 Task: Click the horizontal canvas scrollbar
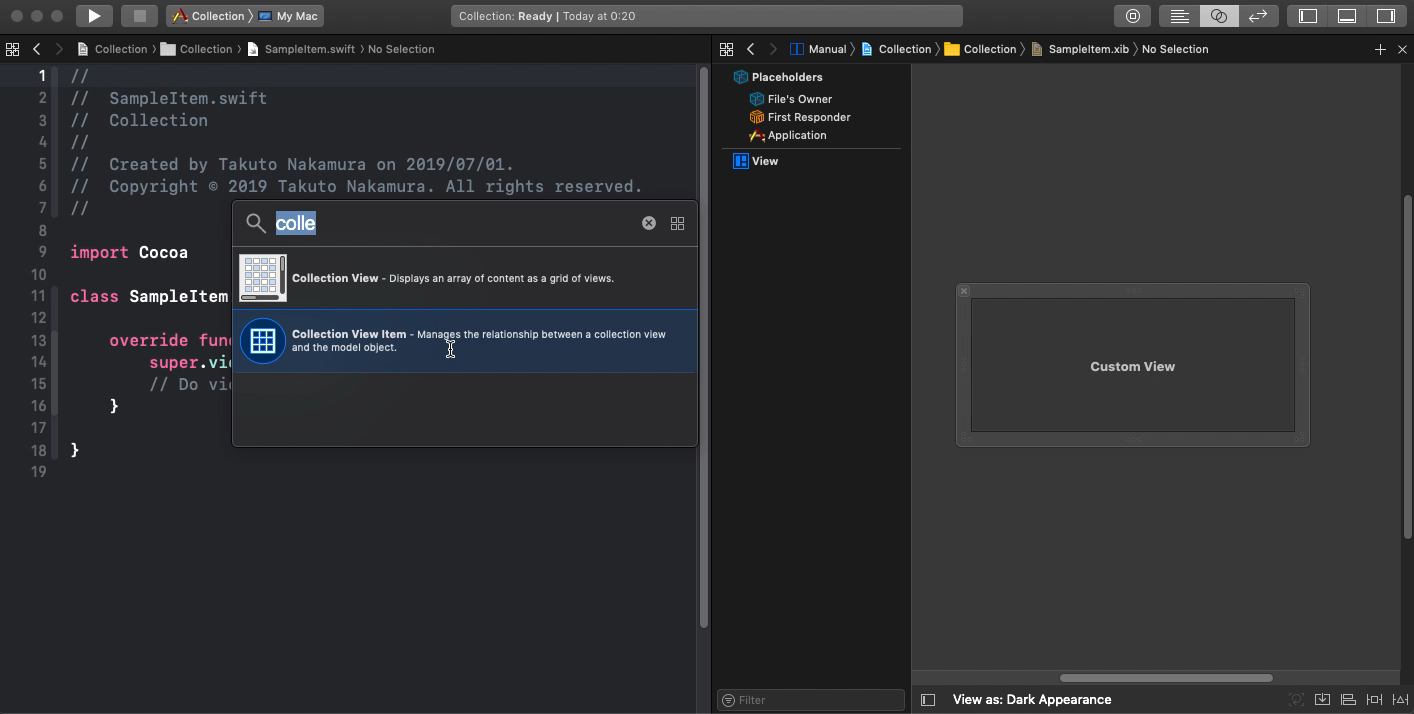(x=1166, y=678)
